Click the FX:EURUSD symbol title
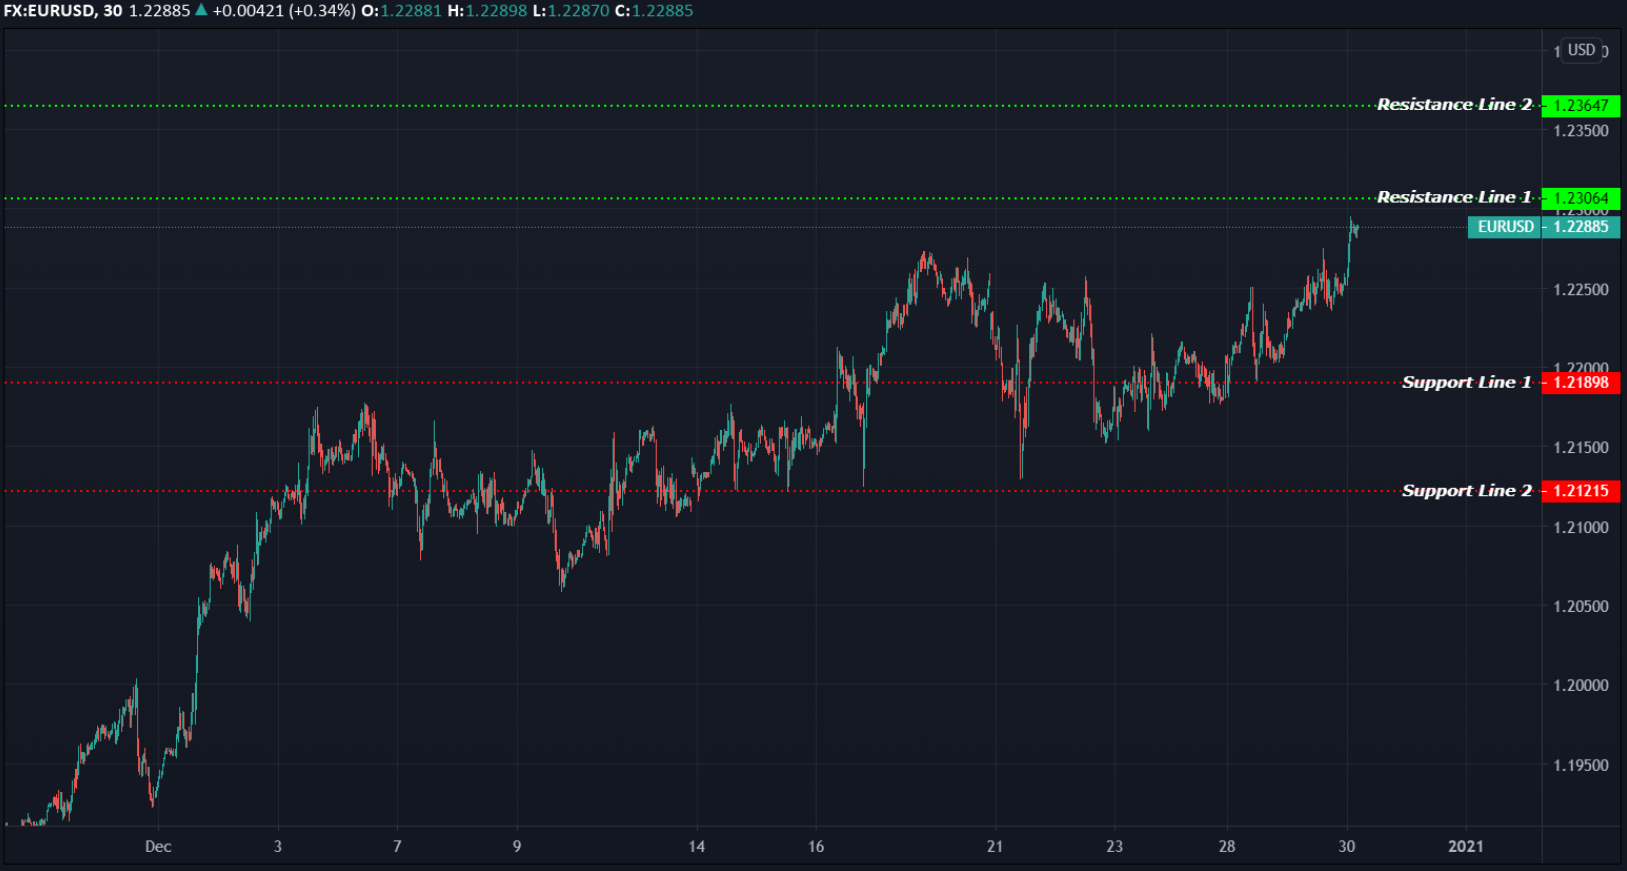This screenshot has height=871, width=1627. pyautogui.click(x=49, y=10)
